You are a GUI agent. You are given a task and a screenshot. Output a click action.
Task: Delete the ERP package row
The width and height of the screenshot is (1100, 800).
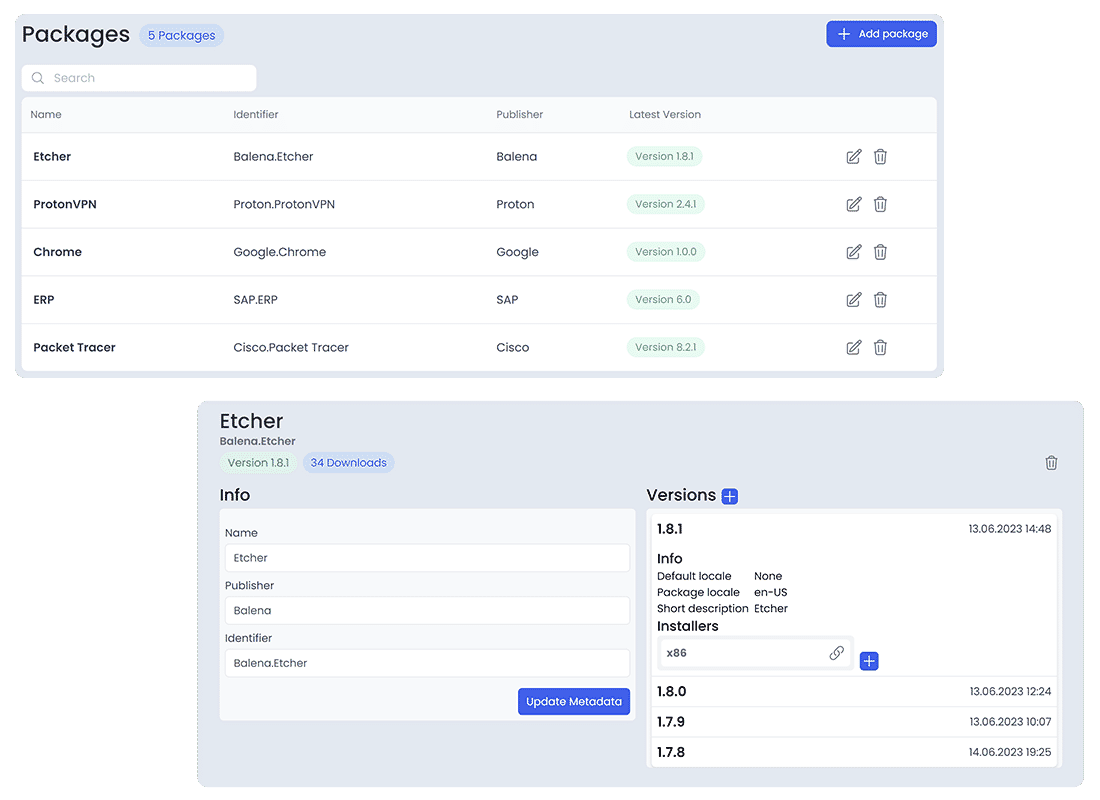coord(880,300)
